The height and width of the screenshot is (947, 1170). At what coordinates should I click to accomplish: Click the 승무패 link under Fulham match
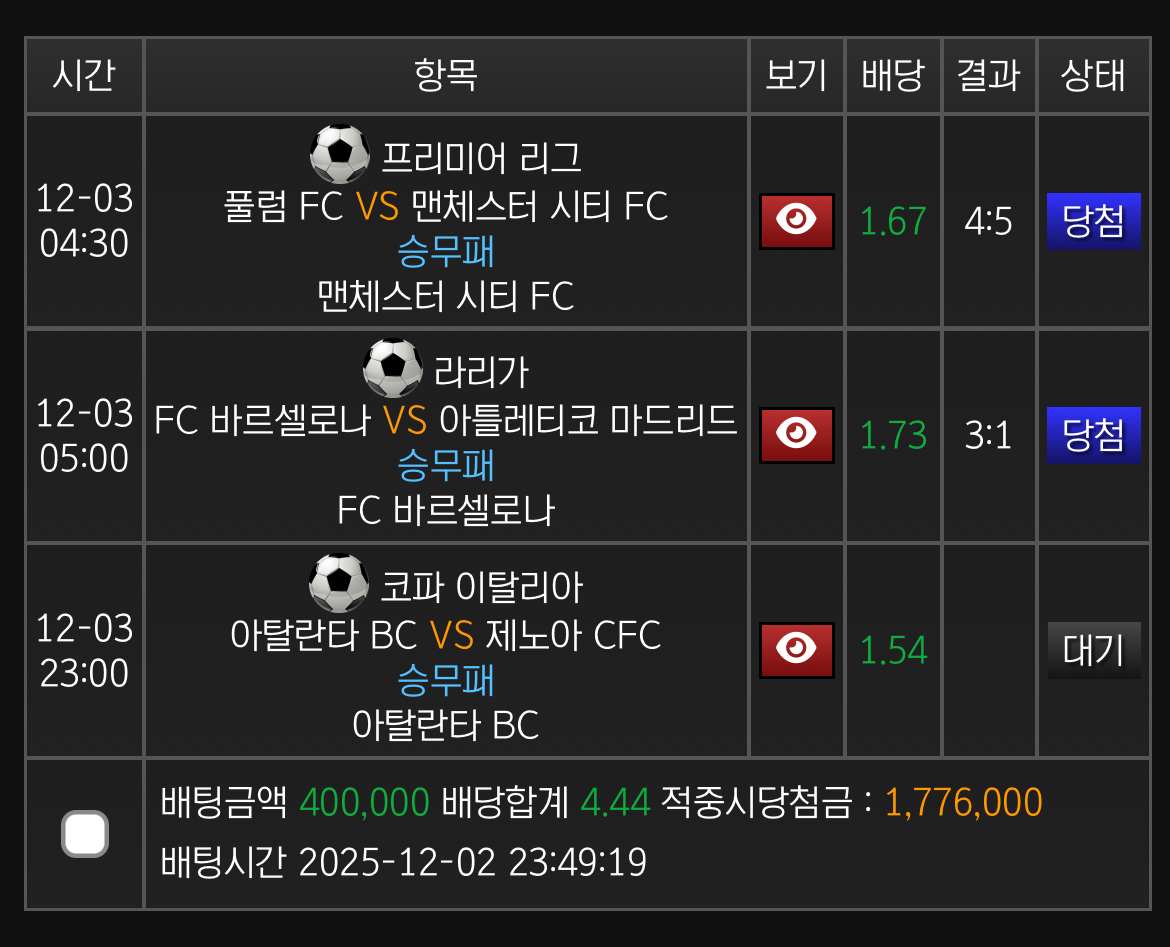(x=446, y=251)
